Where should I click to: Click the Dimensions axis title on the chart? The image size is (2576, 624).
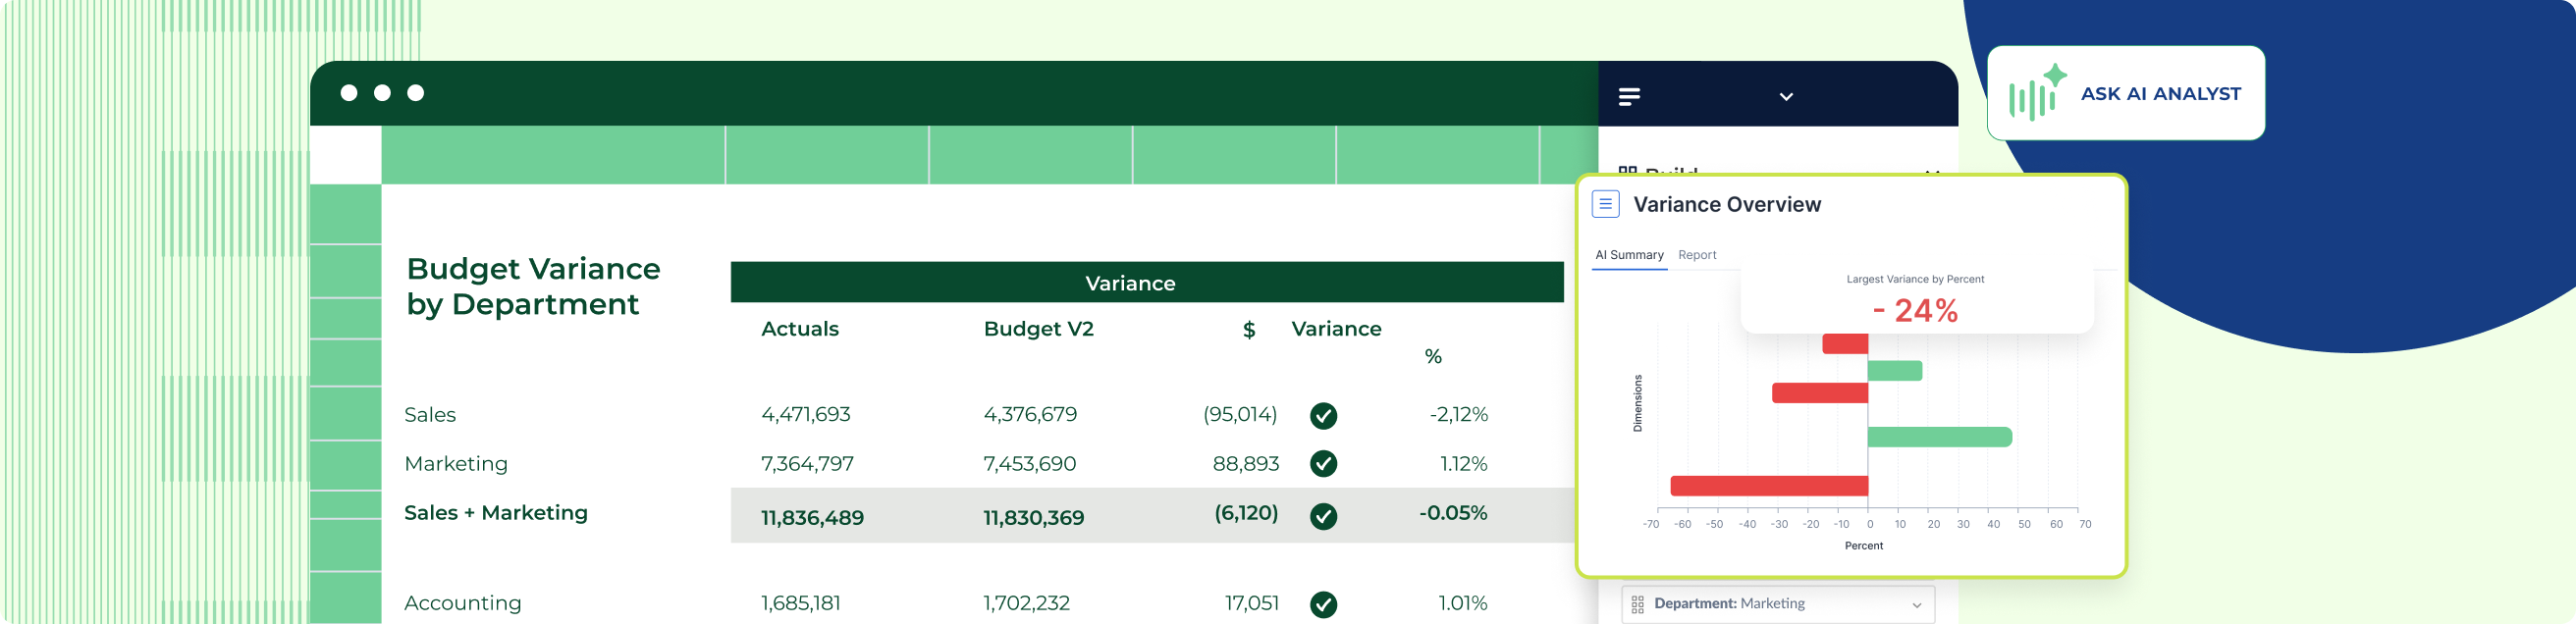(x=1638, y=403)
